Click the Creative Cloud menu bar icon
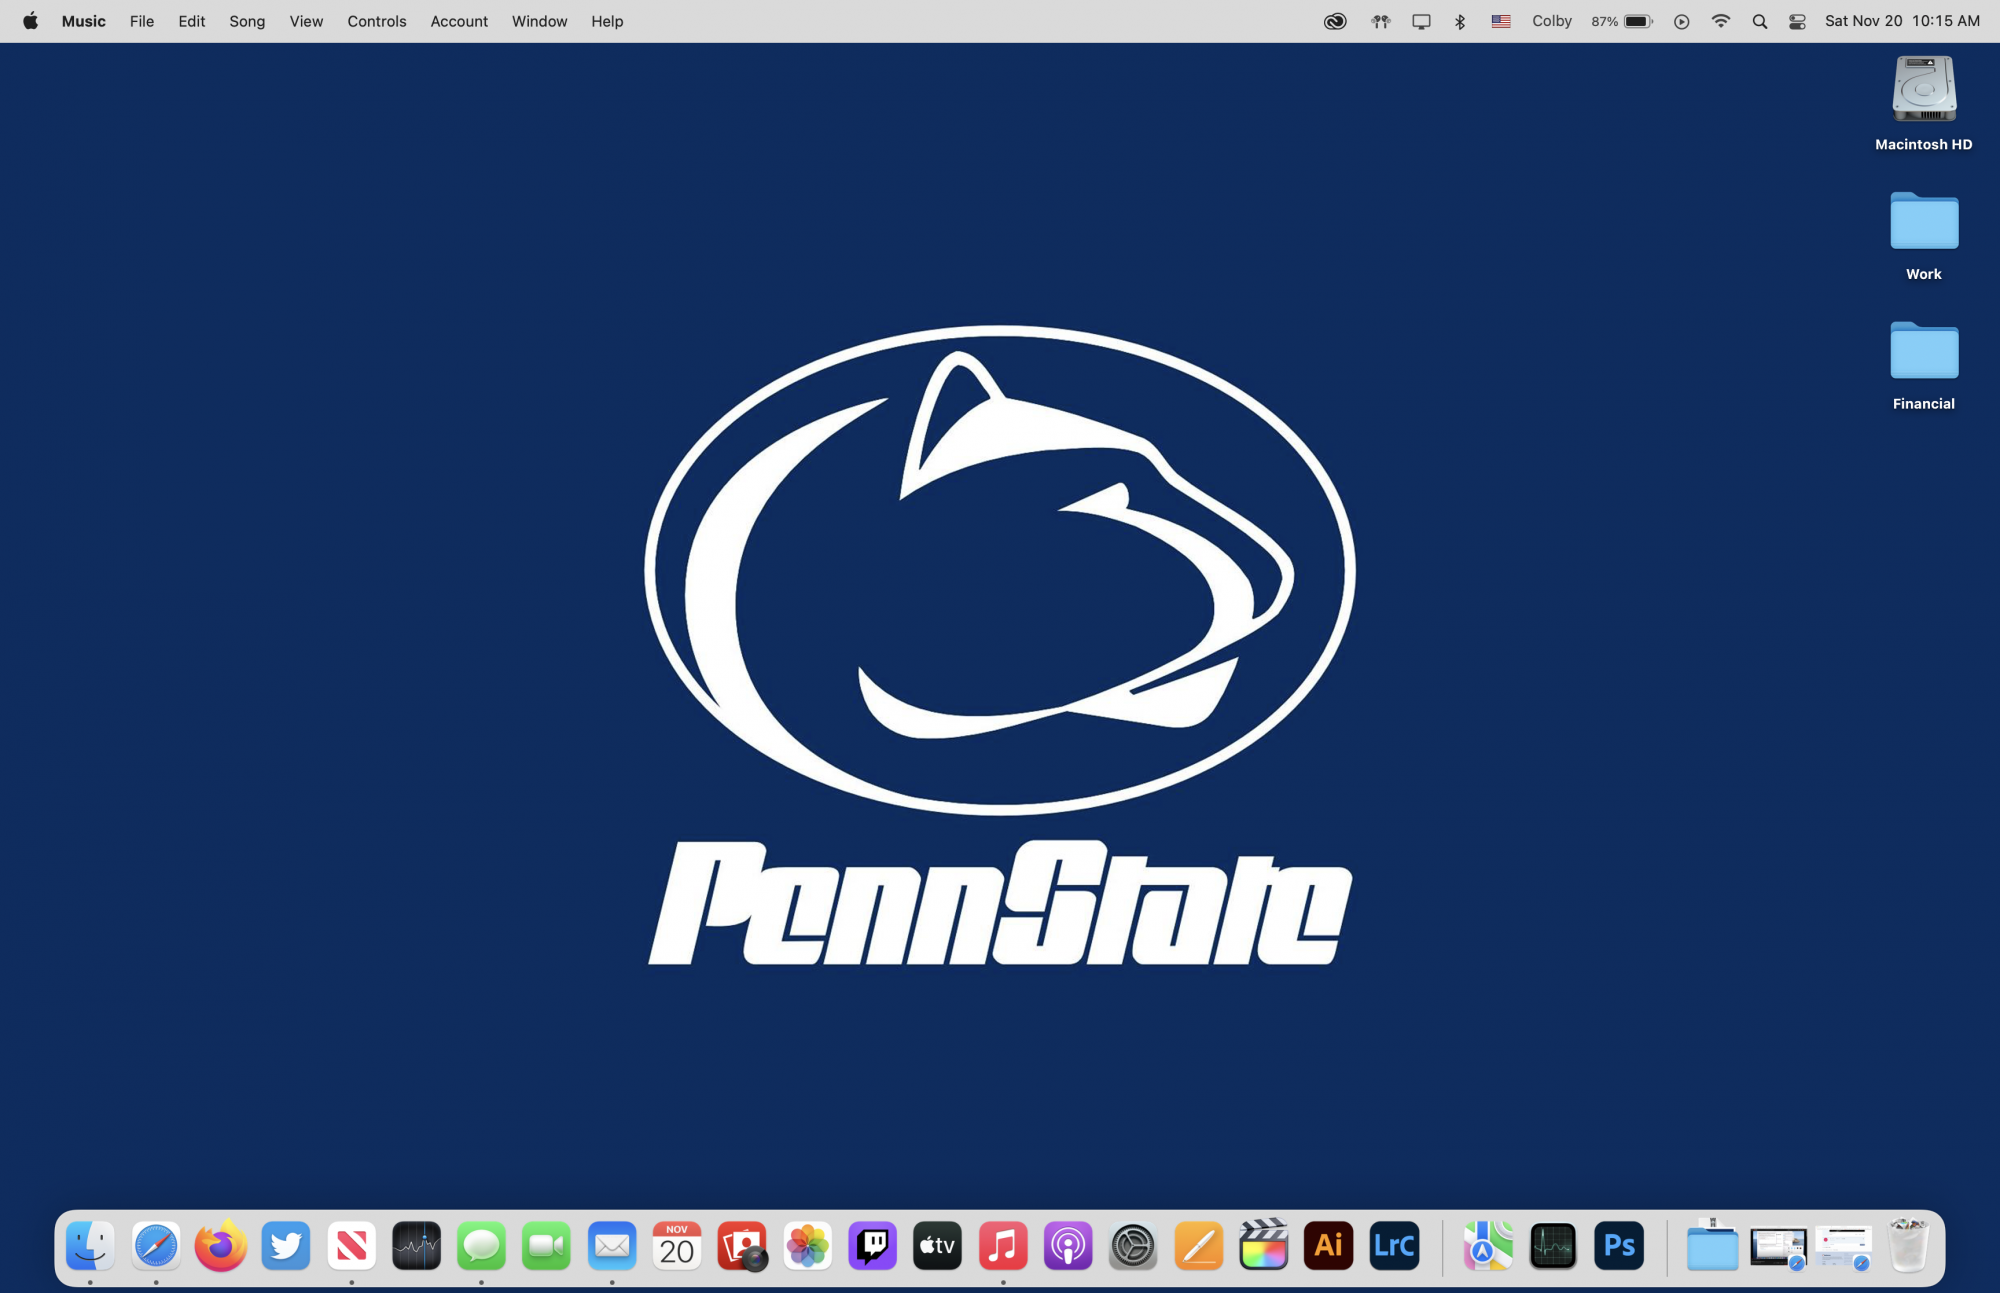This screenshot has width=2000, height=1293. click(1335, 21)
